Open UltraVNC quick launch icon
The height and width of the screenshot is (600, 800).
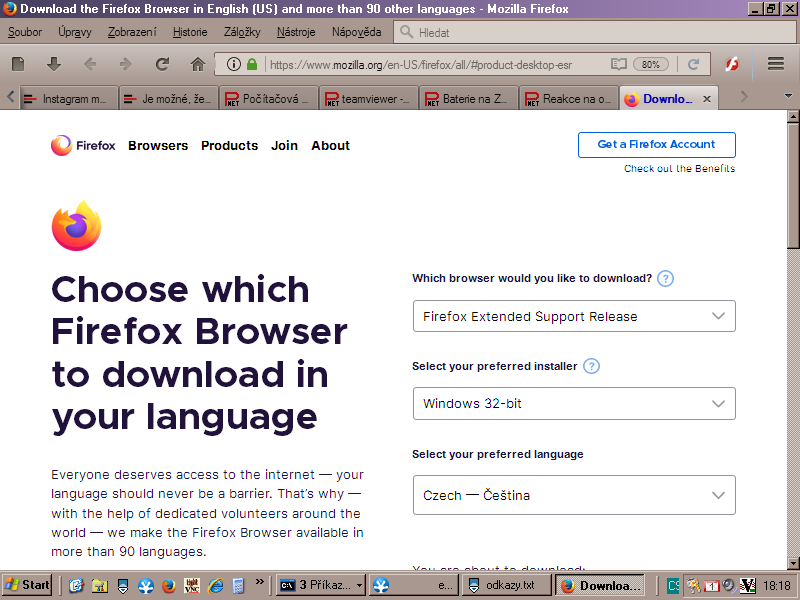pyautogui.click(x=192, y=585)
